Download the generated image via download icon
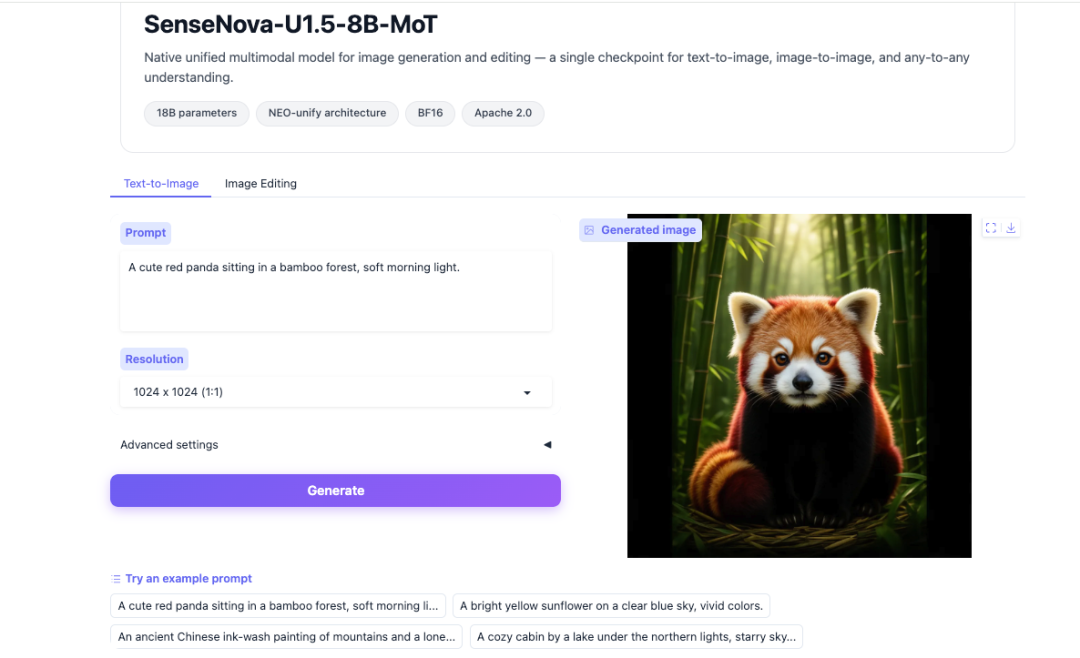The width and height of the screenshot is (1080, 658). click(1010, 228)
